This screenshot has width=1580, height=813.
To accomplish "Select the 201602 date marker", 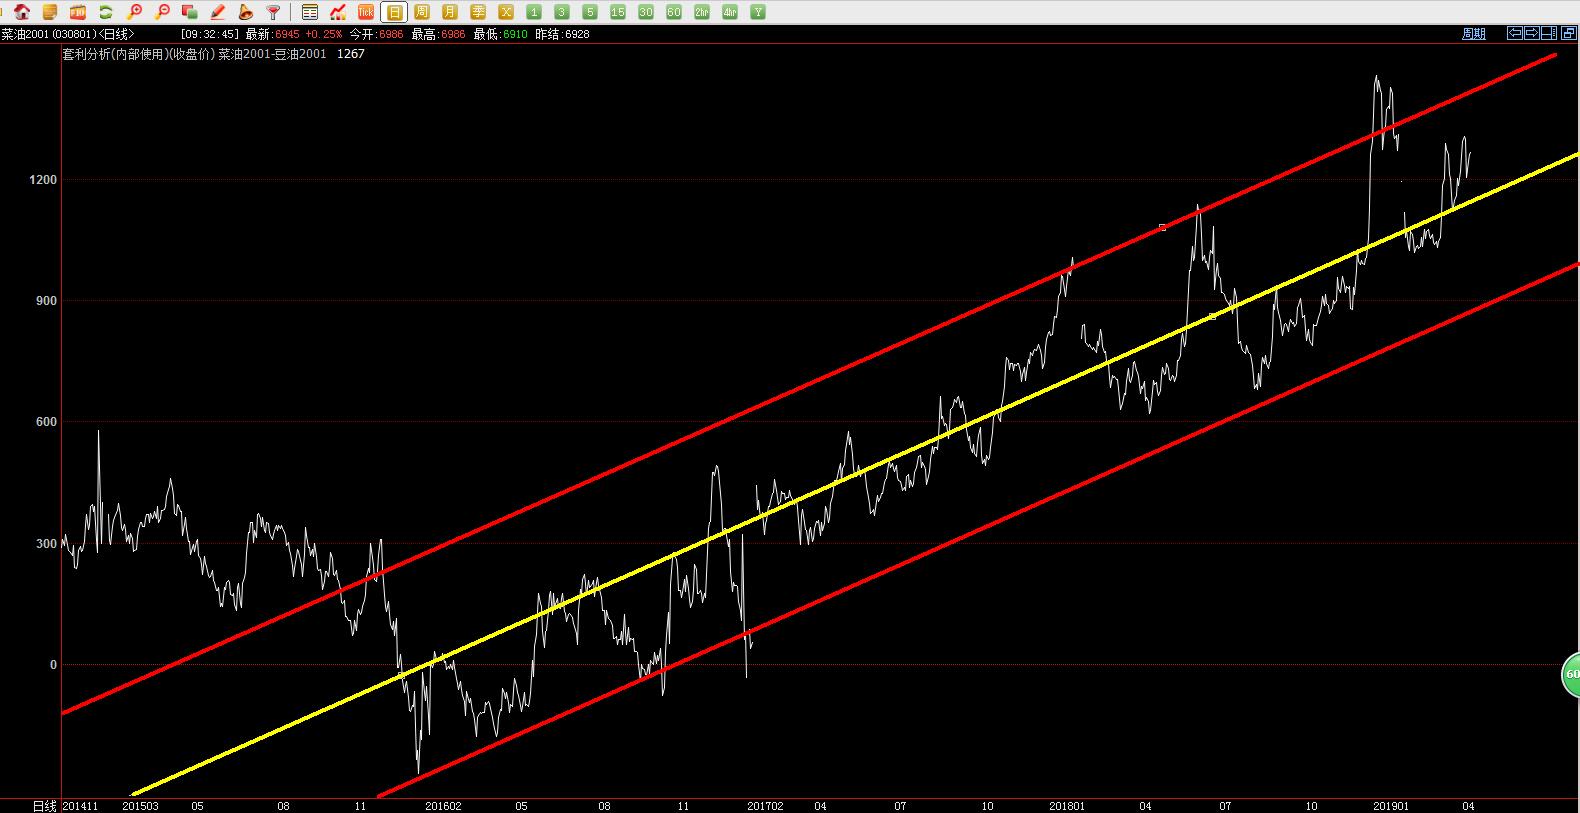I will (x=443, y=806).
